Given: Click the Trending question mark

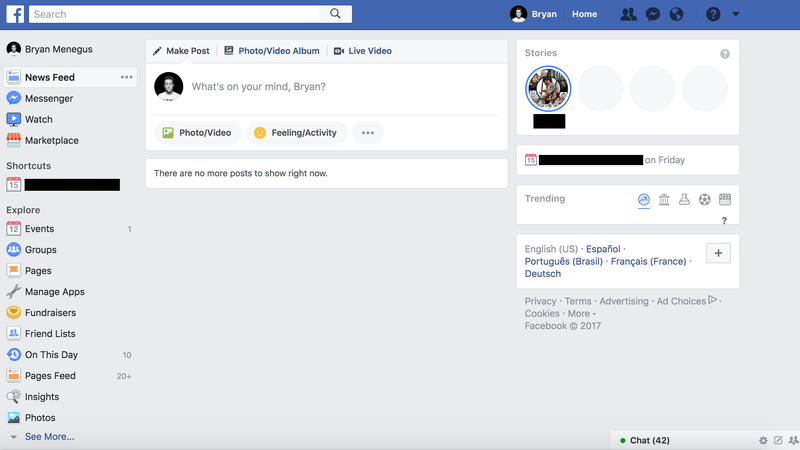Looking at the screenshot, I should (x=724, y=220).
